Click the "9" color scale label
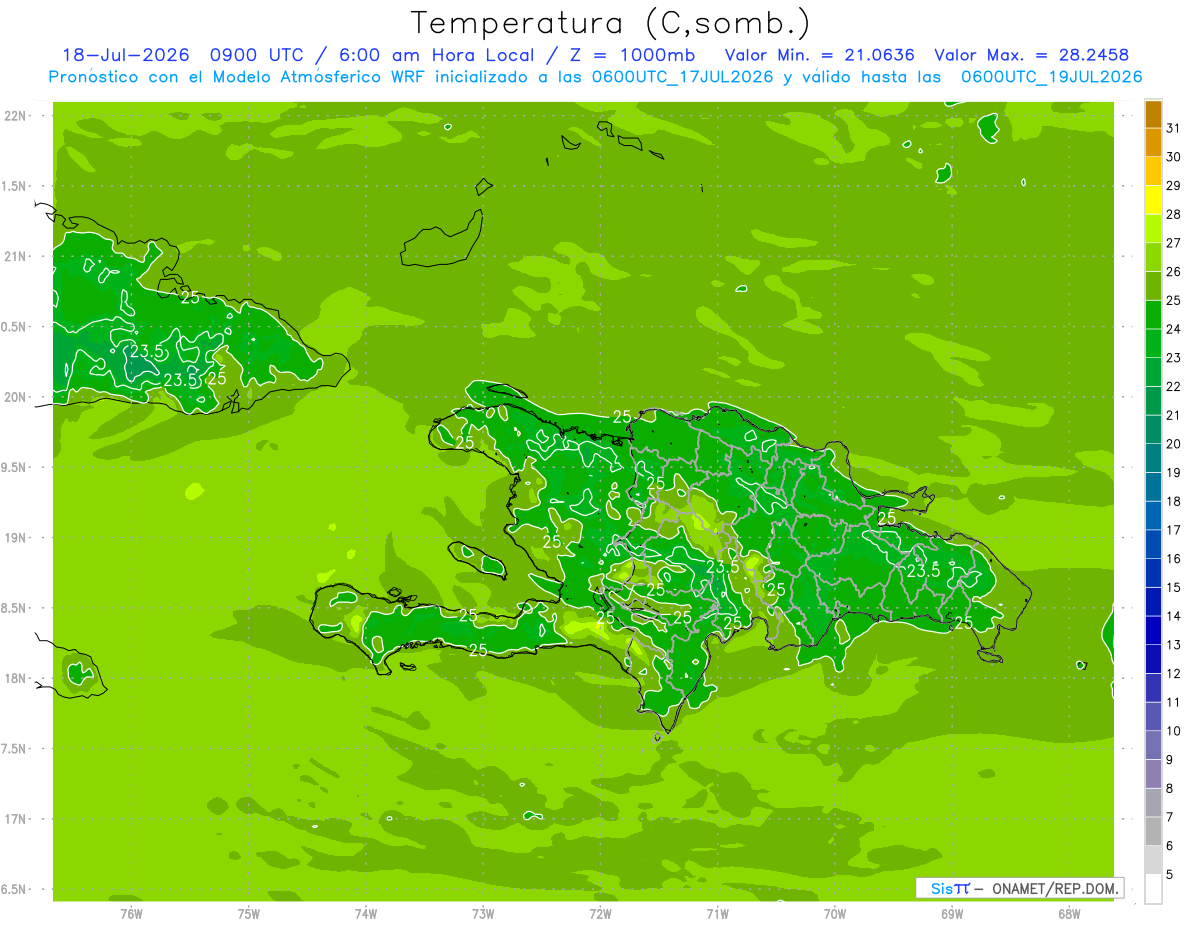 point(1170,760)
